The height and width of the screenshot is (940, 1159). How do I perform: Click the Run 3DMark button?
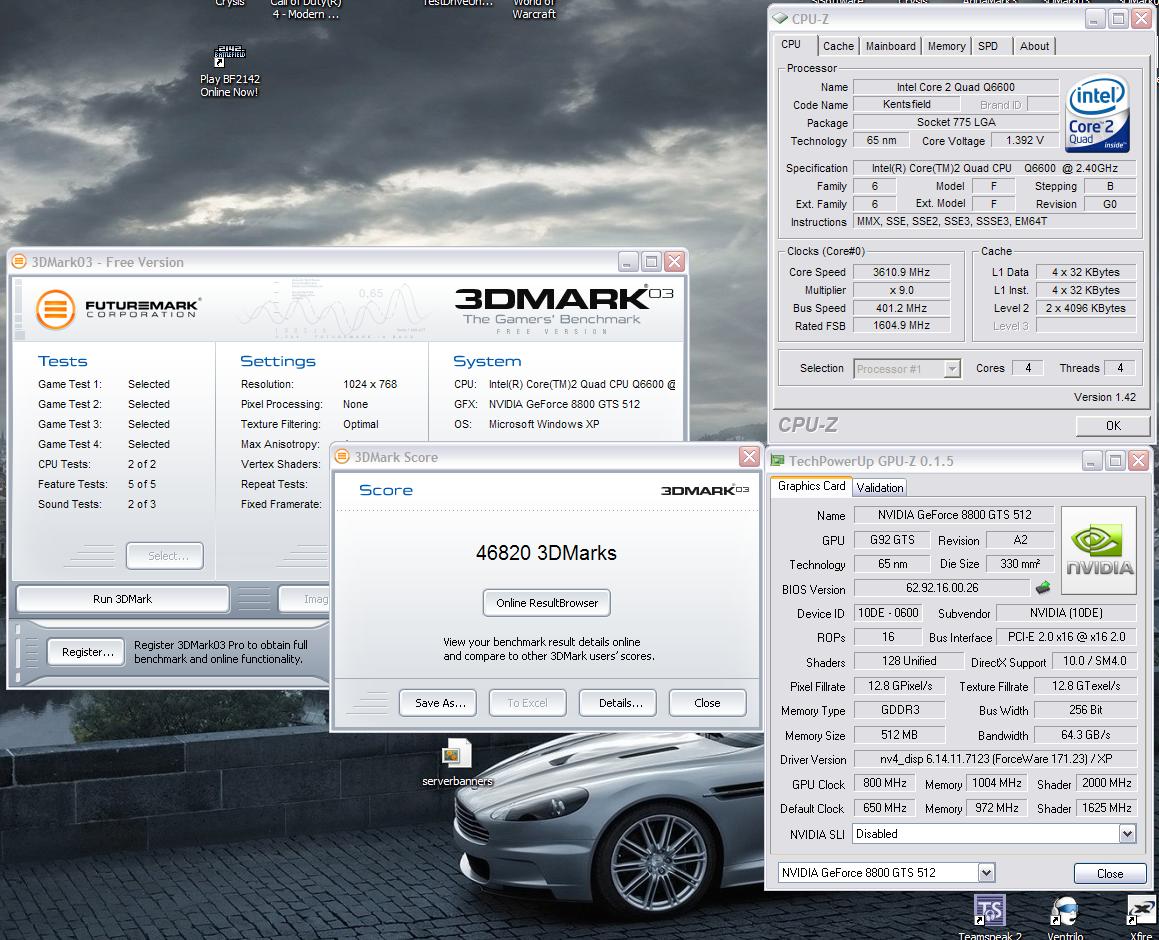tap(123, 599)
